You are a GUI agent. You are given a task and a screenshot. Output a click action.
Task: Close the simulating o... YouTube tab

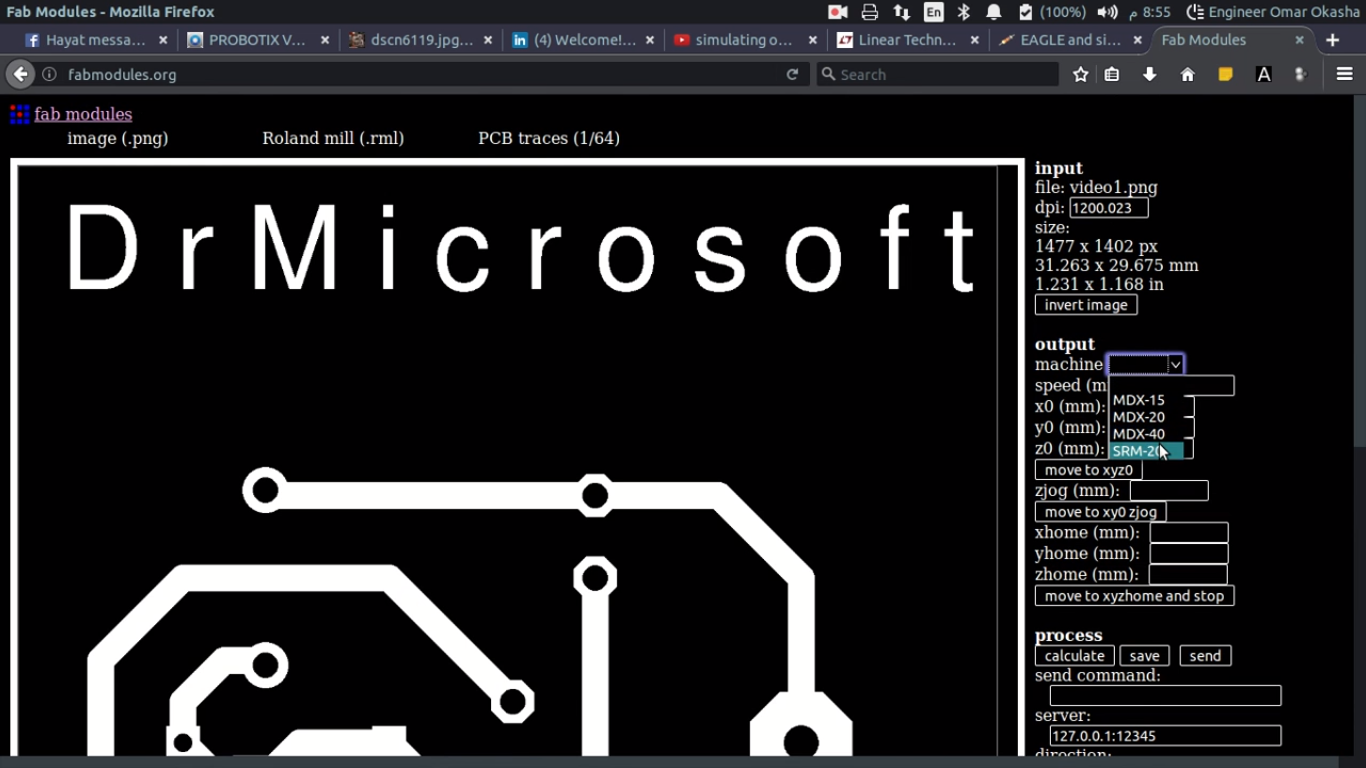[813, 40]
